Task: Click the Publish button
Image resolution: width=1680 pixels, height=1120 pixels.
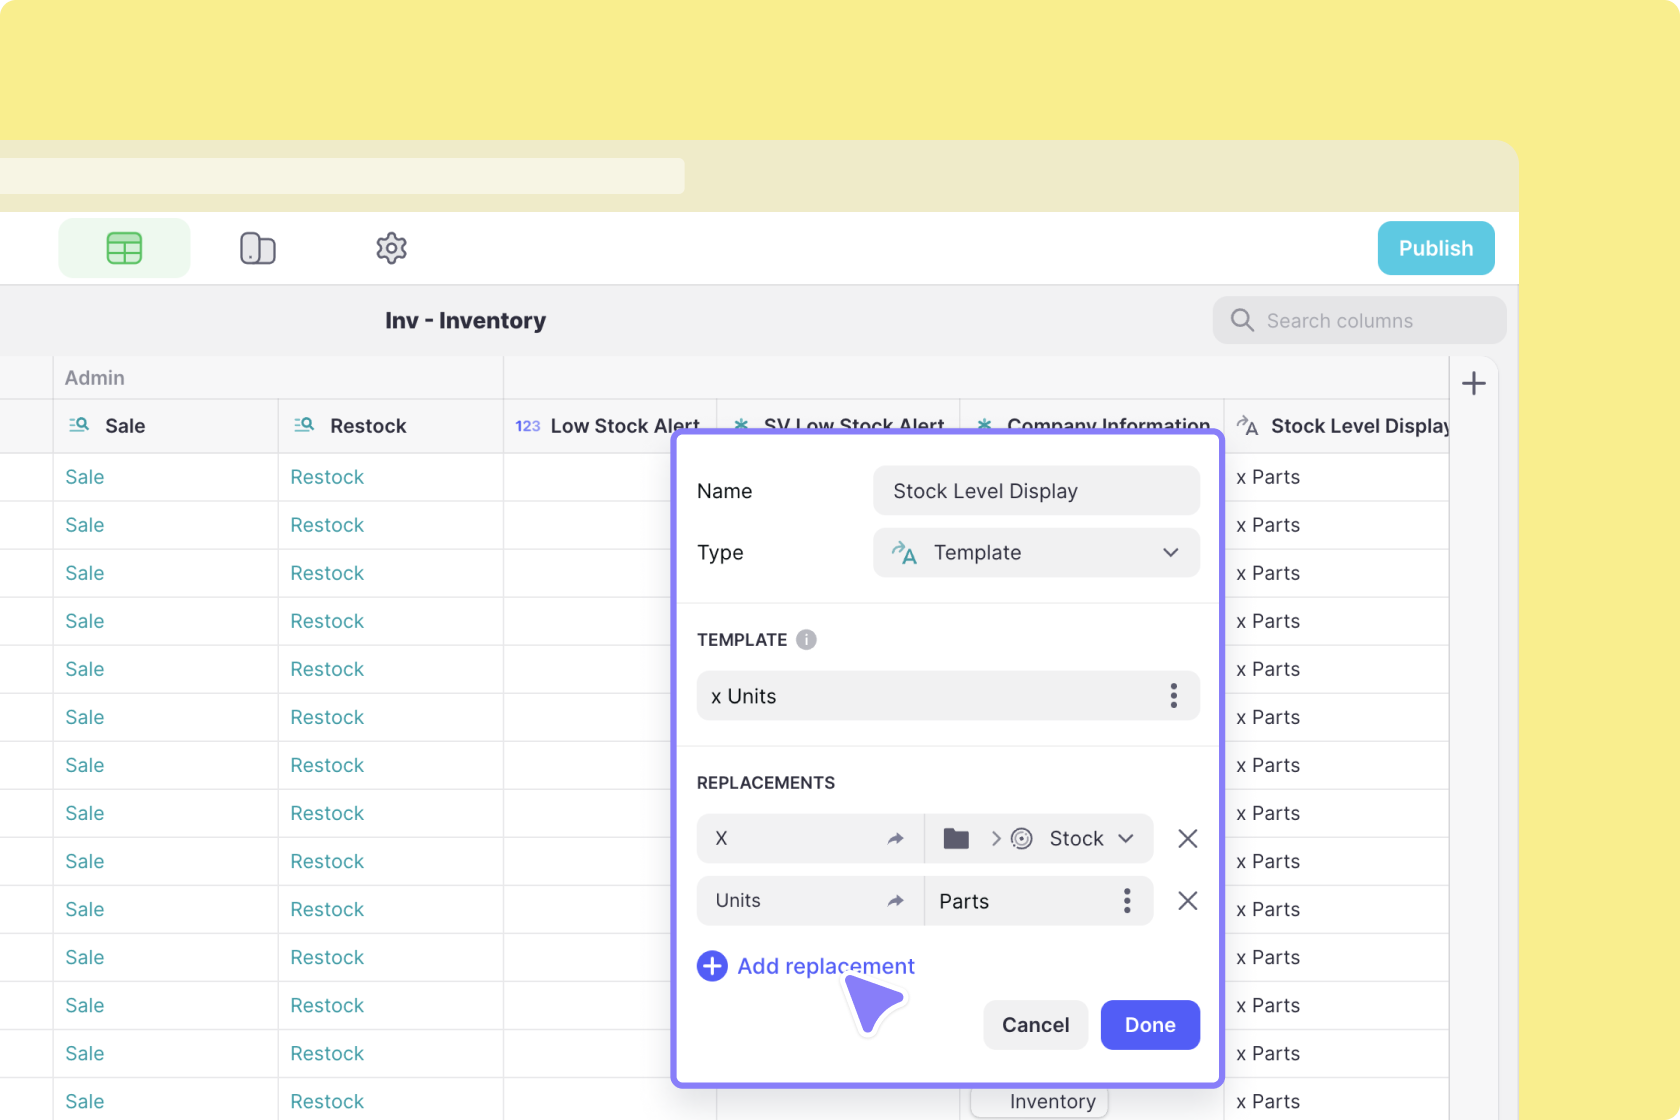Action: point(1435,248)
